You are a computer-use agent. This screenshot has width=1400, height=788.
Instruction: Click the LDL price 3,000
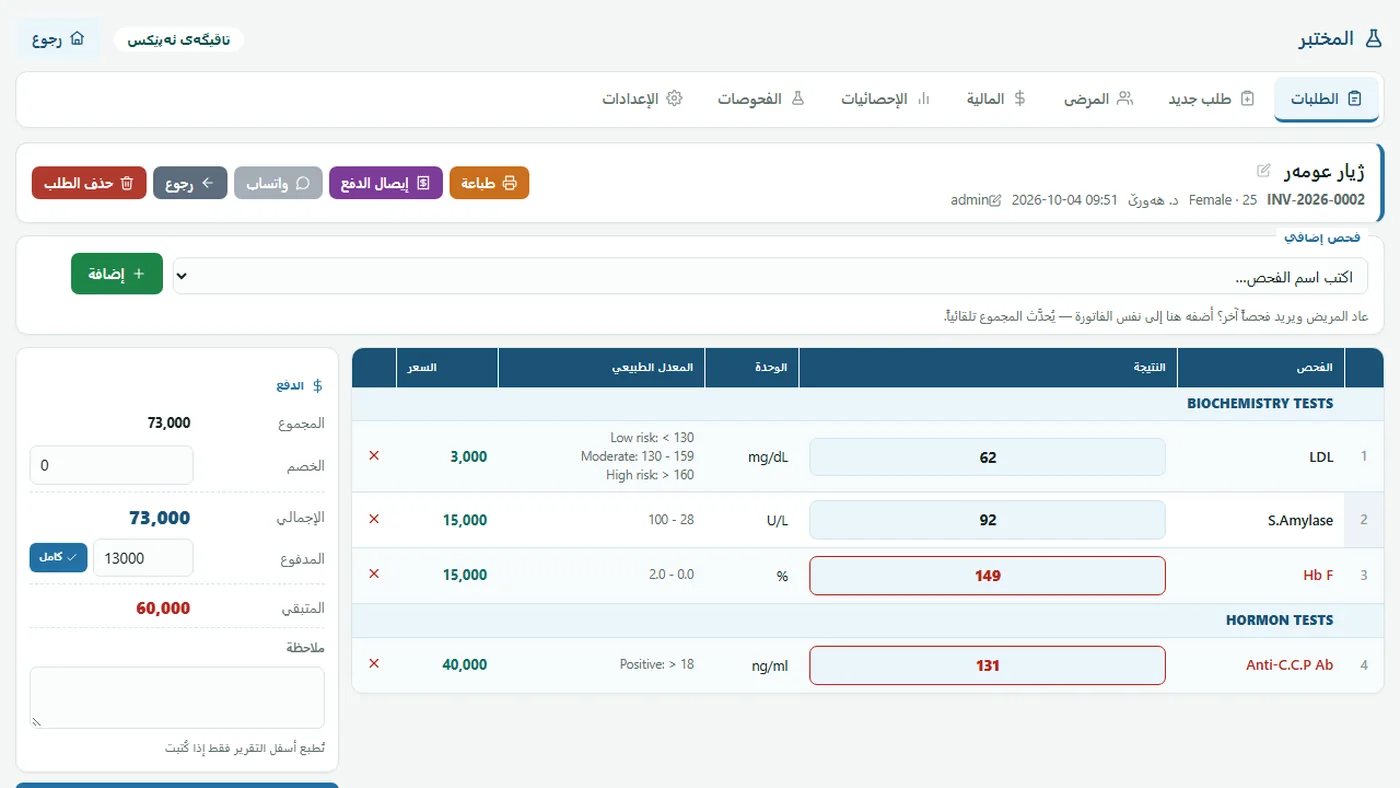point(469,456)
